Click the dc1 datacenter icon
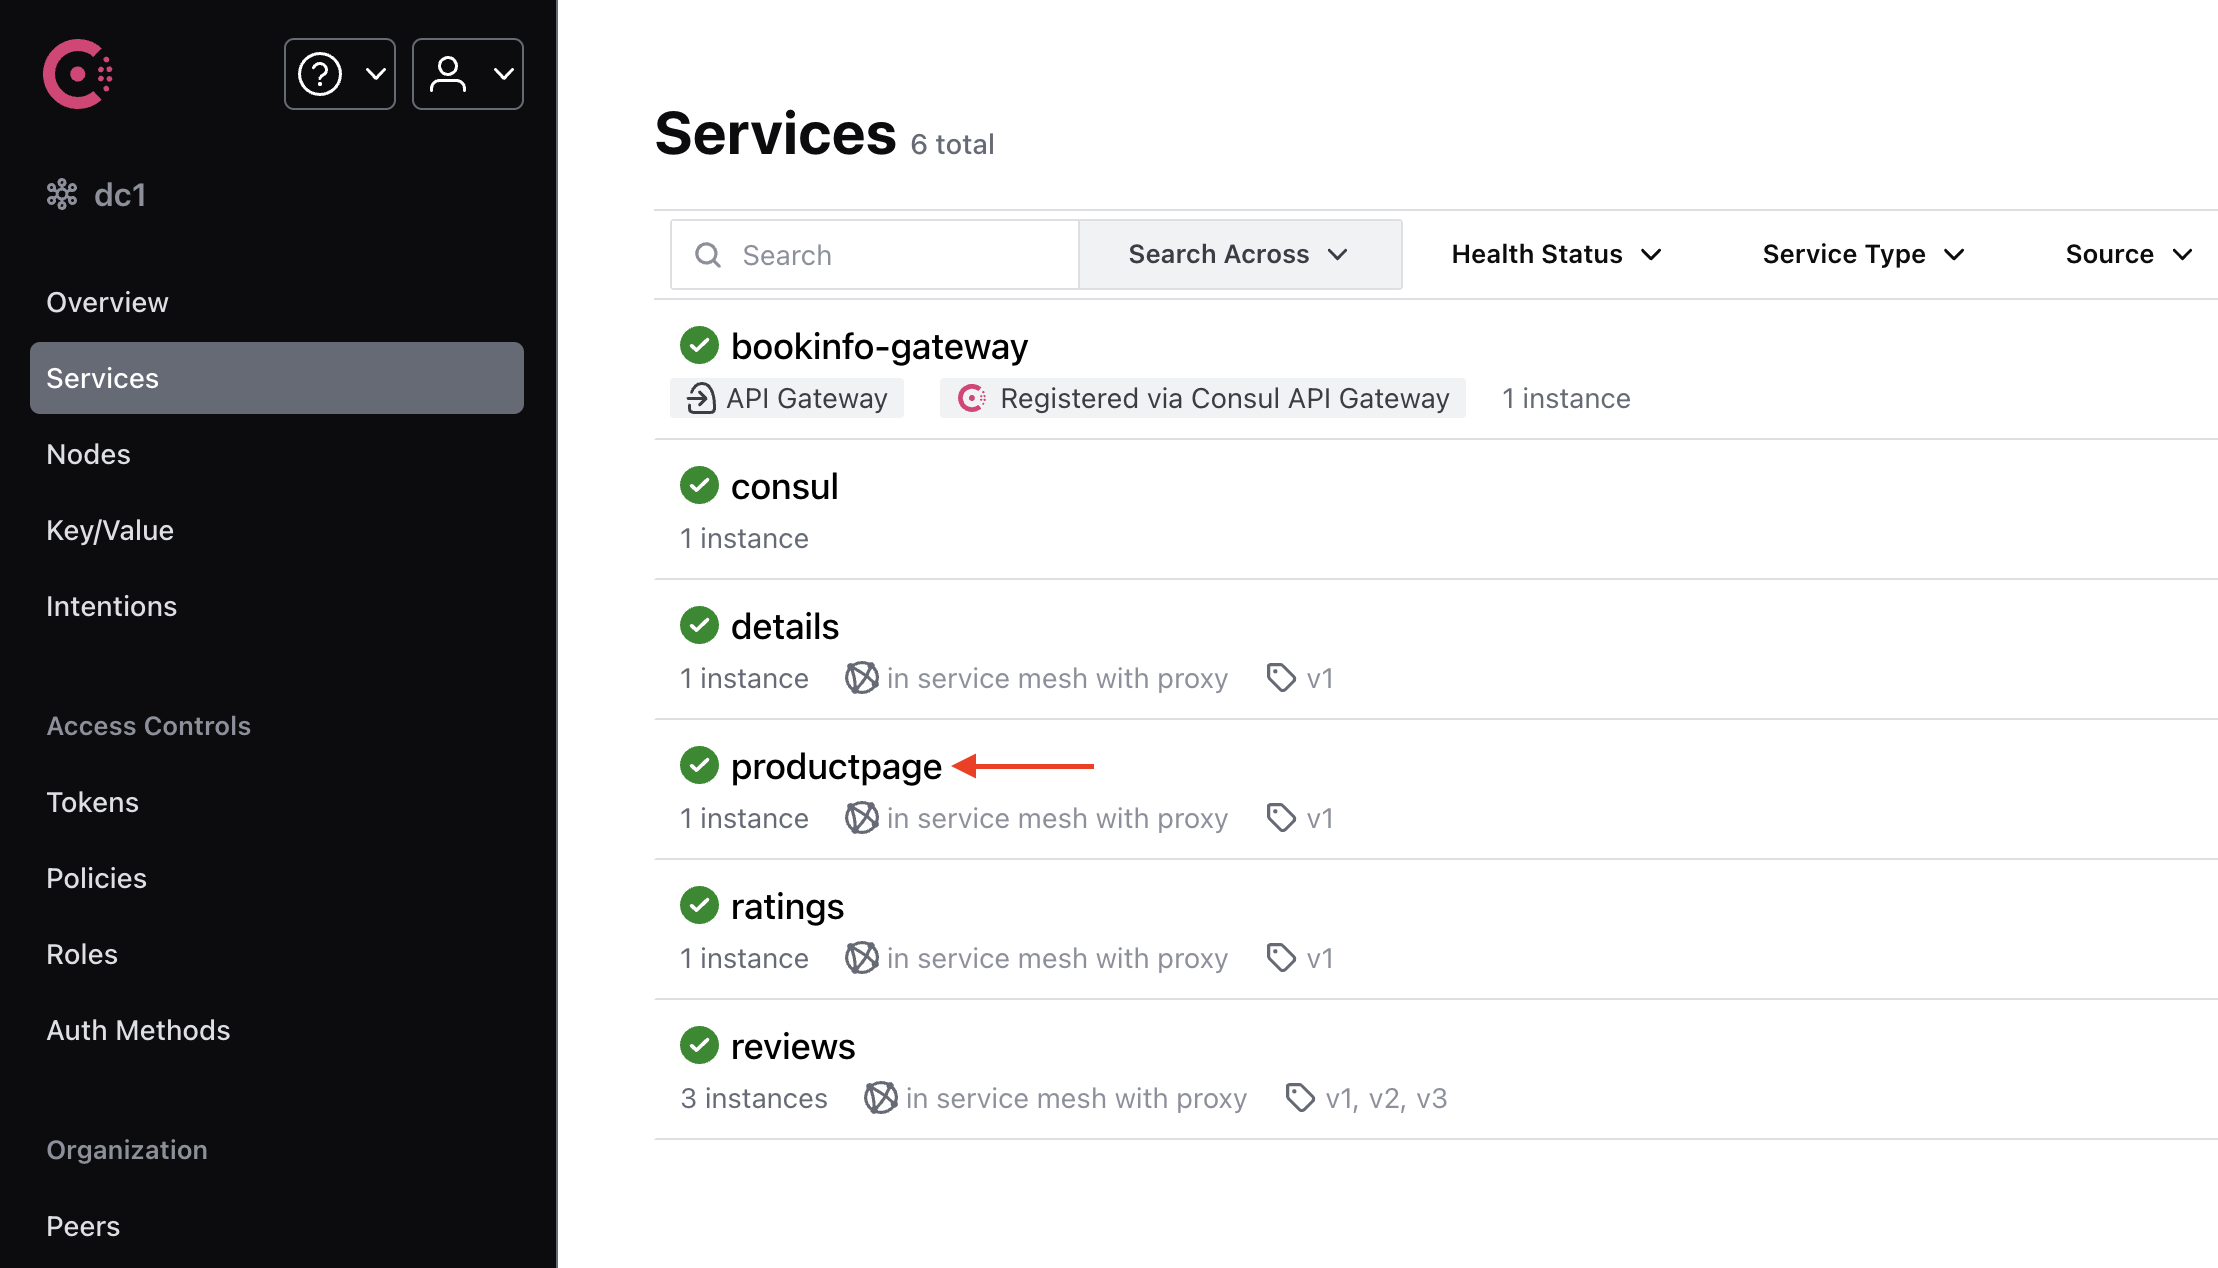This screenshot has height=1268, width=2218. (x=62, y=194)
